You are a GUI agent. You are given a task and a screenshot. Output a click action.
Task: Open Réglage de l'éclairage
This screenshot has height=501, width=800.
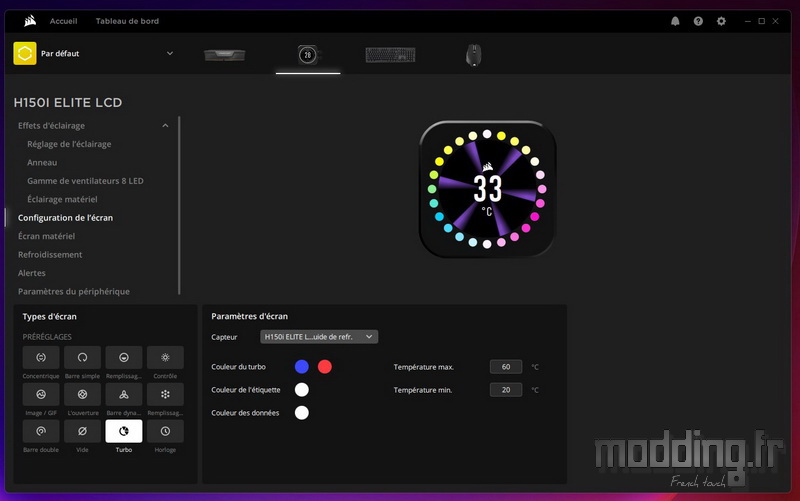(x=69, y=144)
